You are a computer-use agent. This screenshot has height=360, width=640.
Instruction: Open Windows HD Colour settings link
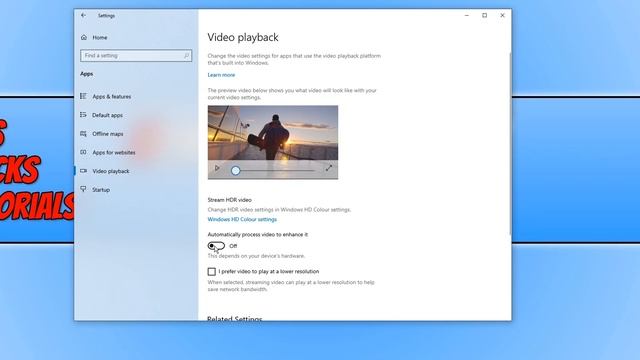click(x=242, y=220)
